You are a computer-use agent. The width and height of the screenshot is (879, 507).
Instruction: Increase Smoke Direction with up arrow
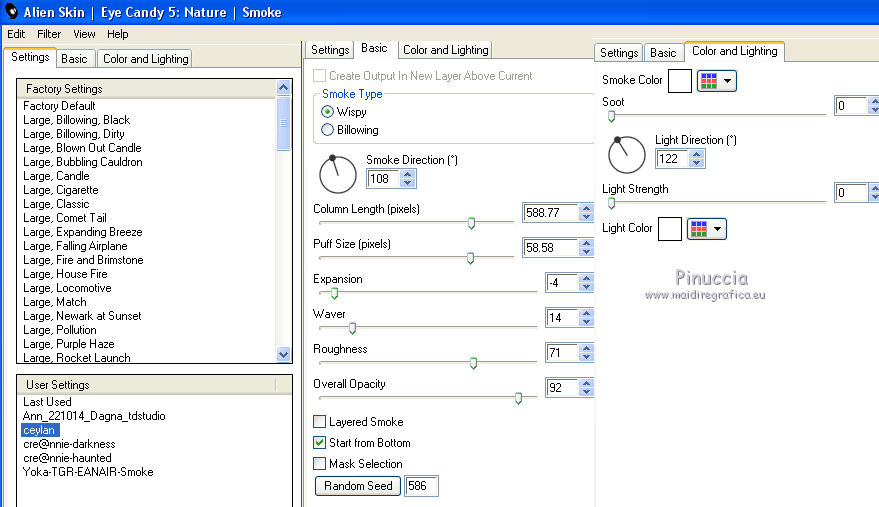[x=408, y=174]
